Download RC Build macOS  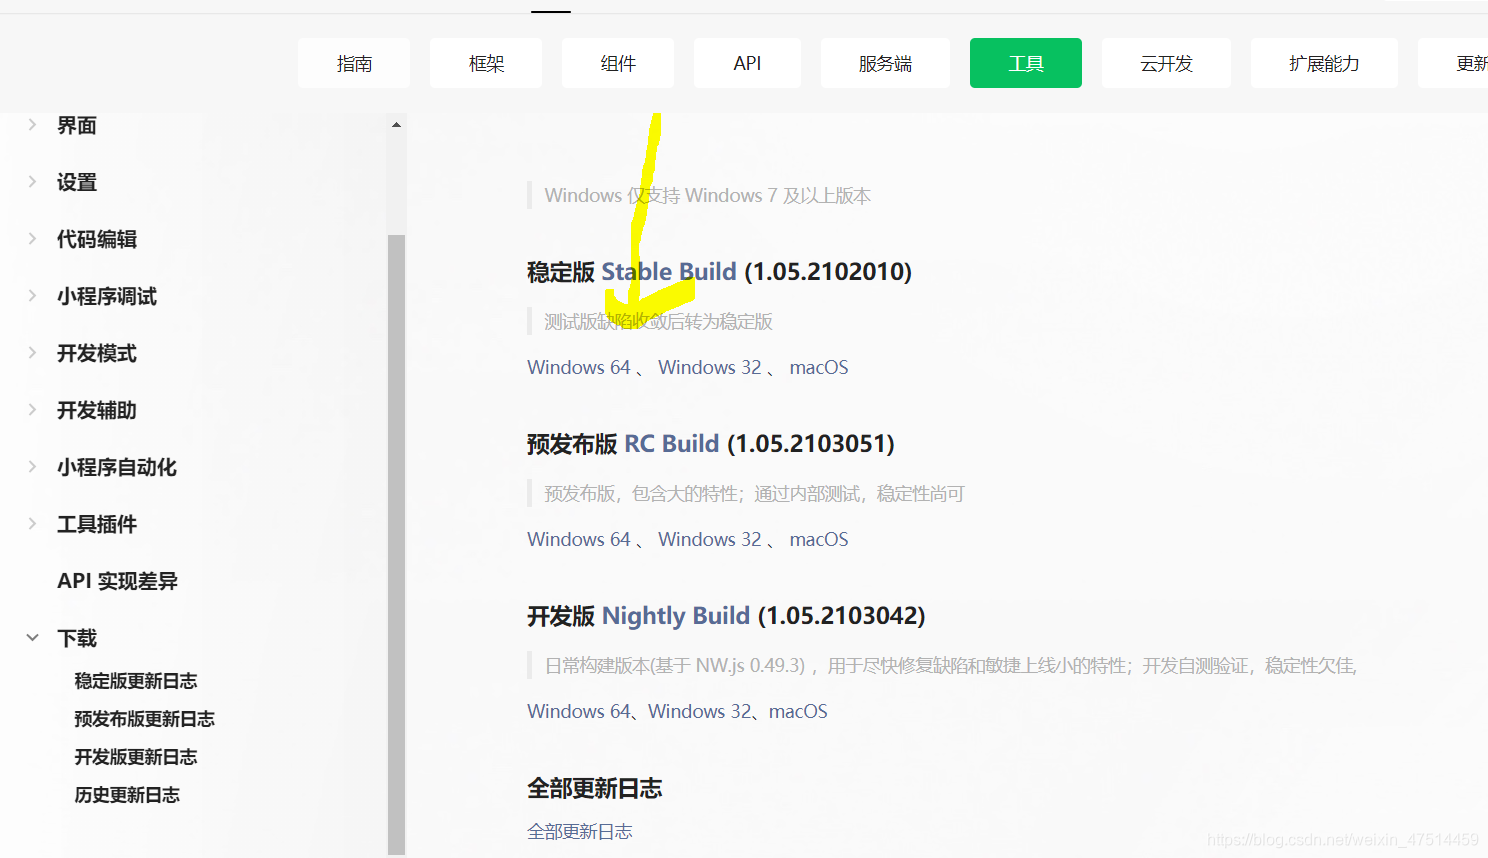point(819,539)
